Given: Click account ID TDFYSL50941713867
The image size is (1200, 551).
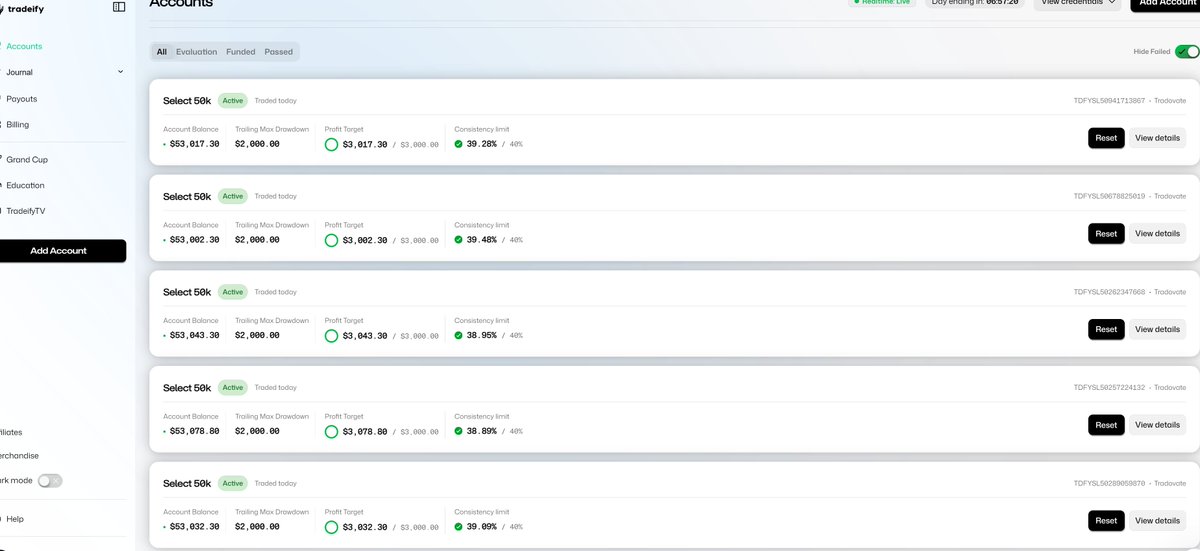Looking at the screenshot, I should tap(1109, 101).
